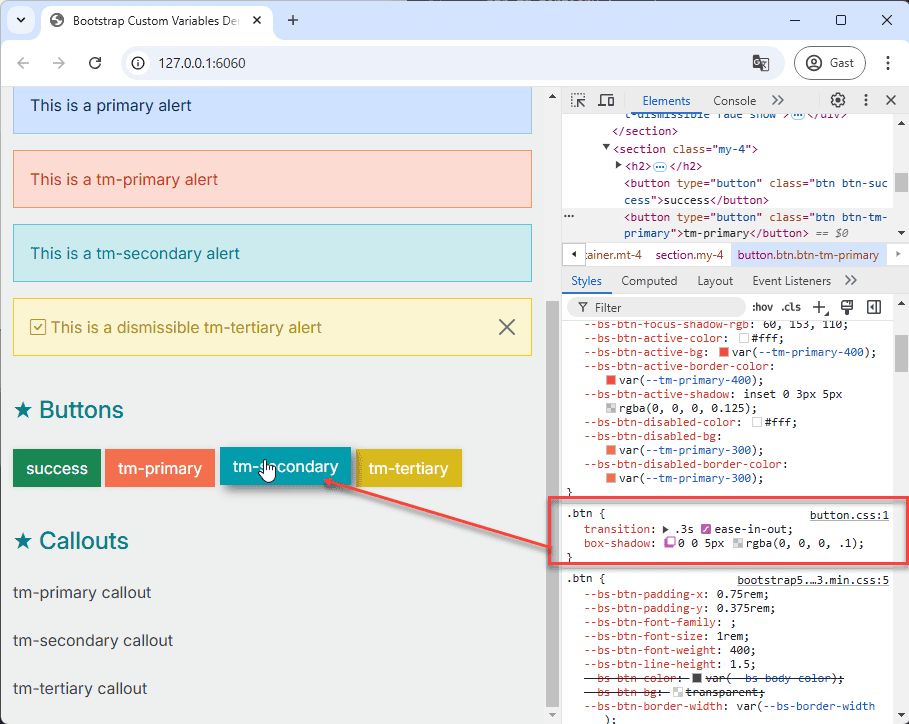909x724 pixels.
Task: Expand transition shorthand triangle
Action: click(666, 529)
